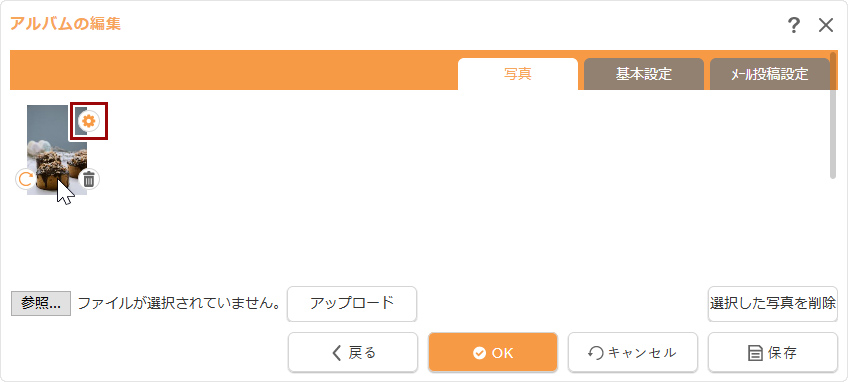Screen dimensions: 848x382
Task: Click the checkmark icon inside OK button
Action: click(x=479, y=353)
